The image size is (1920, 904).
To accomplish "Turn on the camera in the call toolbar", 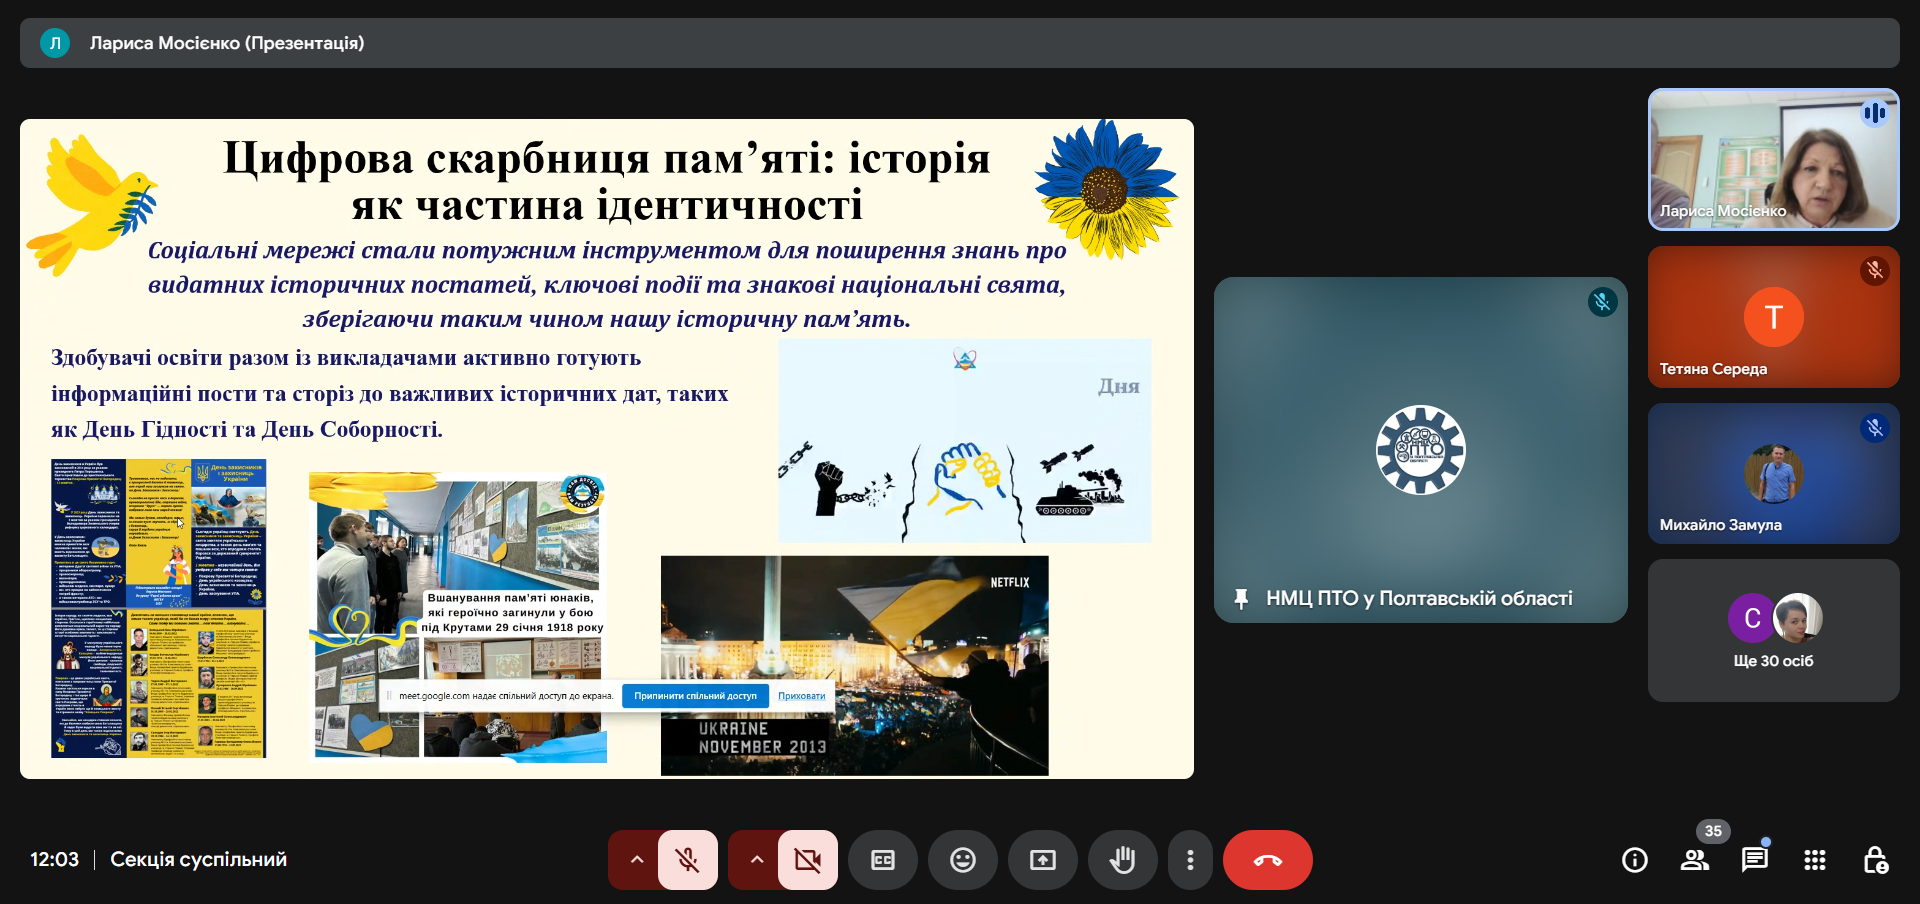I will [807, 860].
